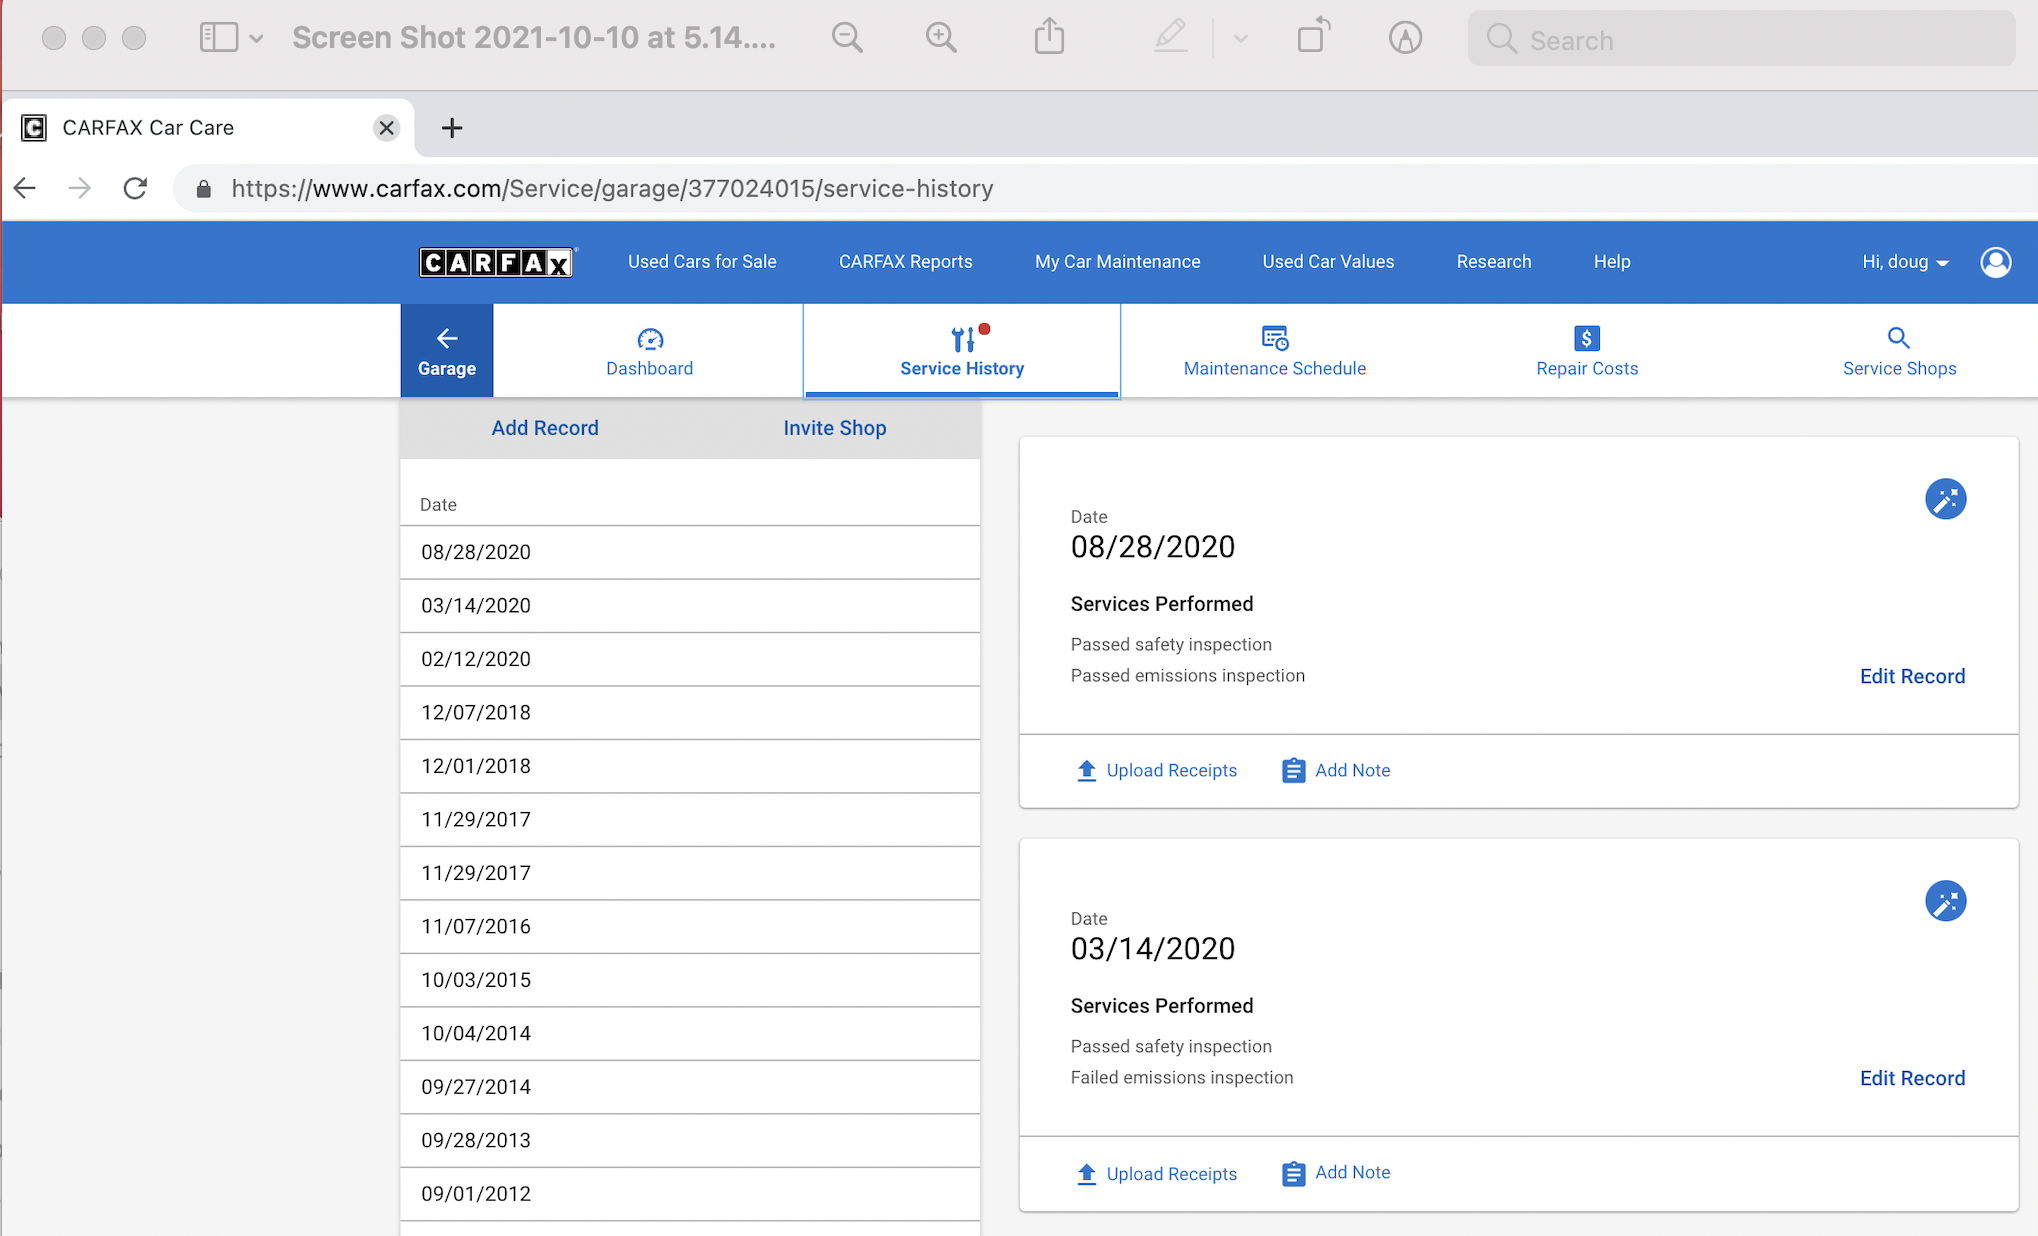Viewport: 2038px width, 1236px height.
Task: Open Used Car Values
Action: pyautogui.click(x=1328, y=262)
